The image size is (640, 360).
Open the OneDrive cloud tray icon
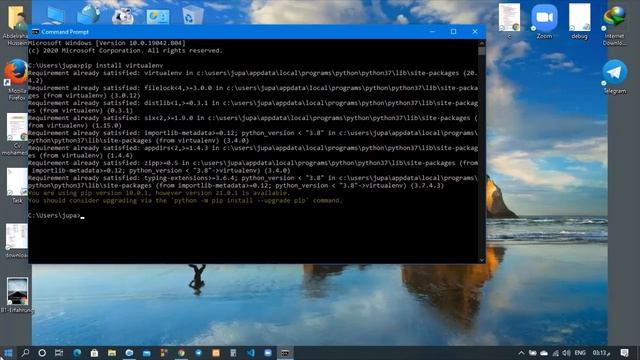click(x=544, y=353)
